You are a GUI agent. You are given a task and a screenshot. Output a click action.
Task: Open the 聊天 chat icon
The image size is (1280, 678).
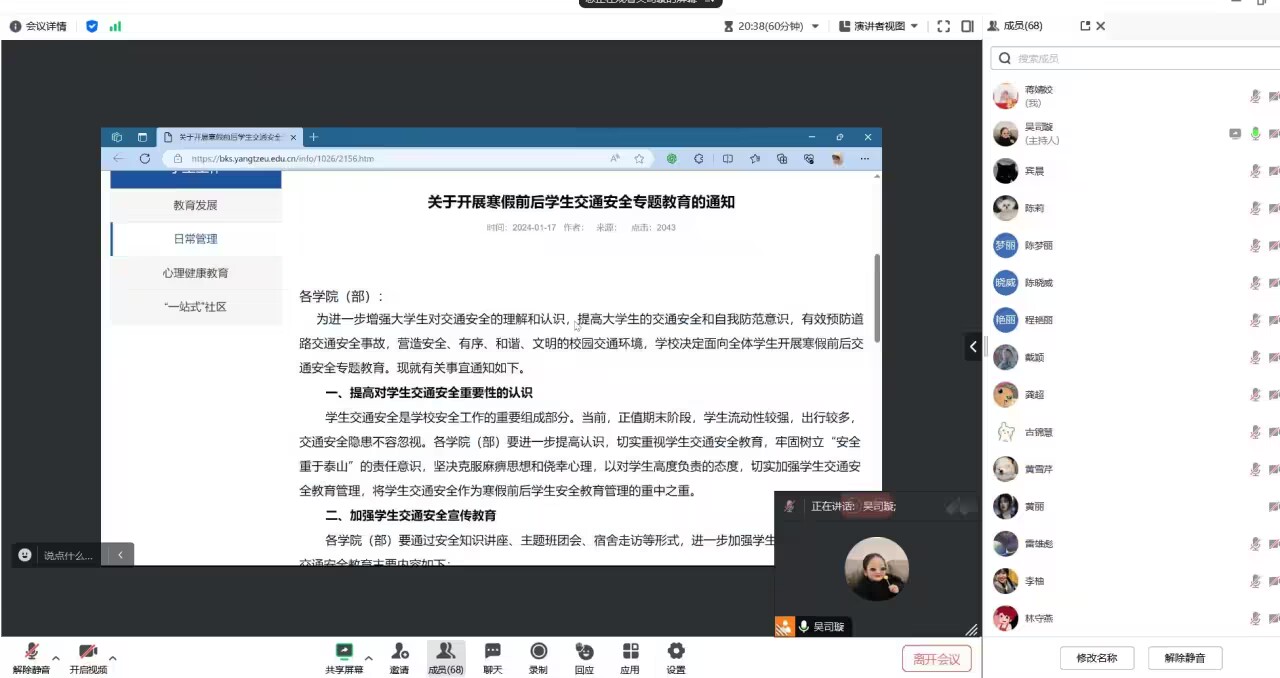(x=492, y=652)
